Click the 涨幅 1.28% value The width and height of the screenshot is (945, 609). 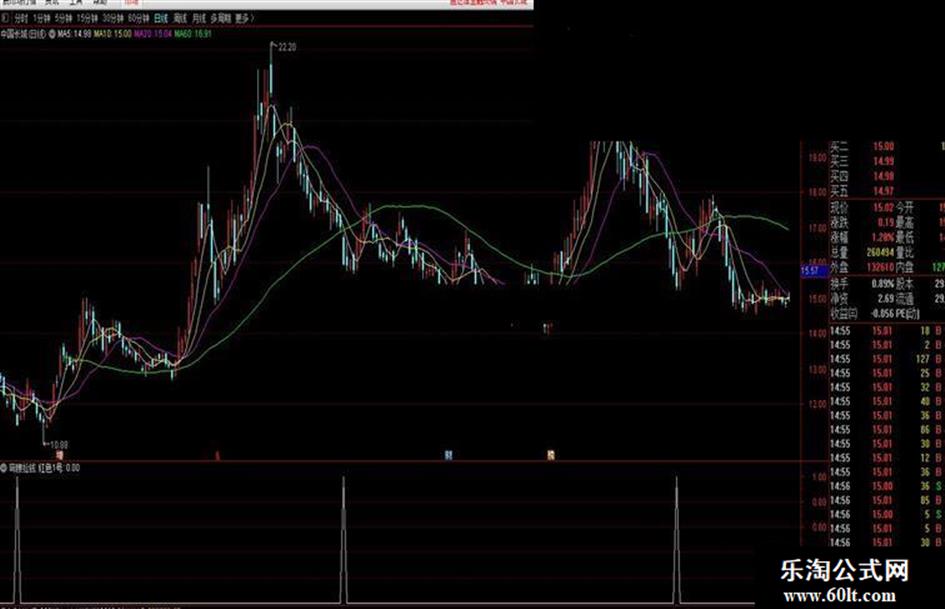point(883,238)
